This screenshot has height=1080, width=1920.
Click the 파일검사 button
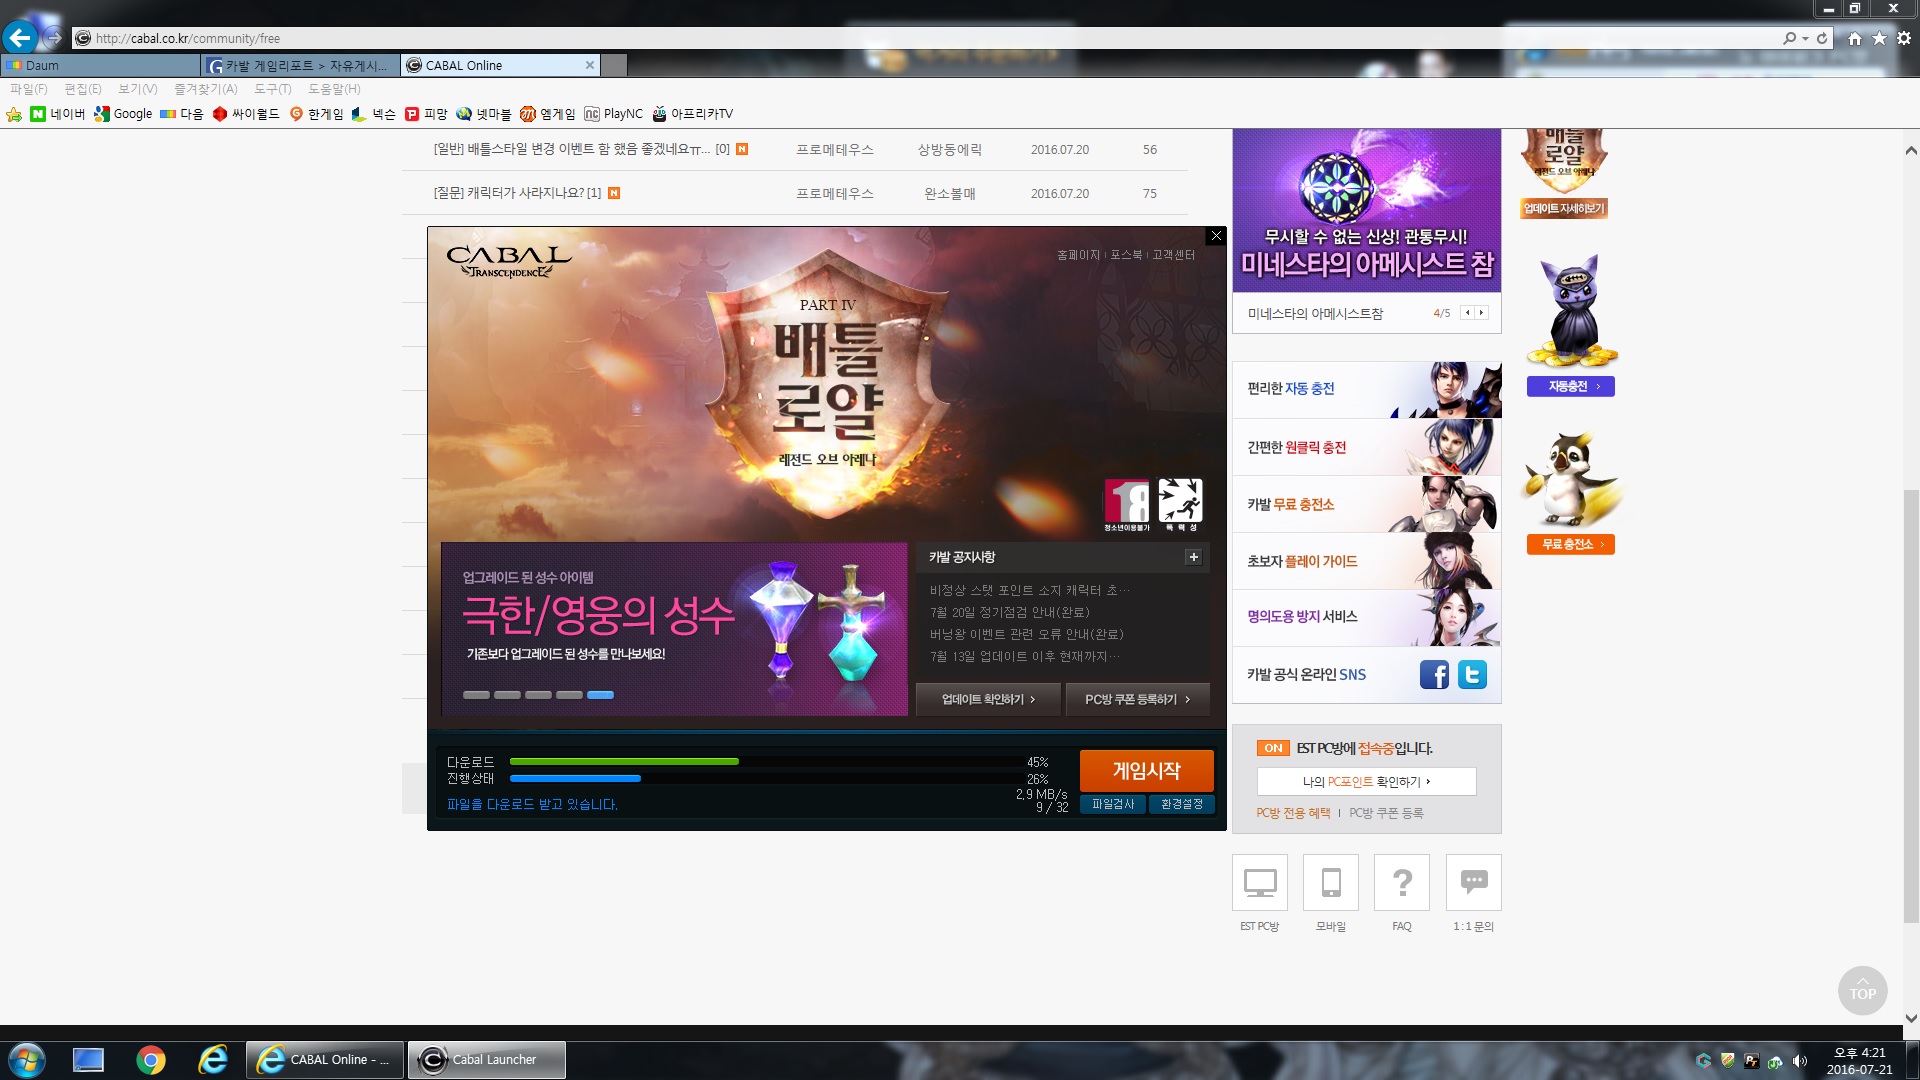pos(1113,804)
